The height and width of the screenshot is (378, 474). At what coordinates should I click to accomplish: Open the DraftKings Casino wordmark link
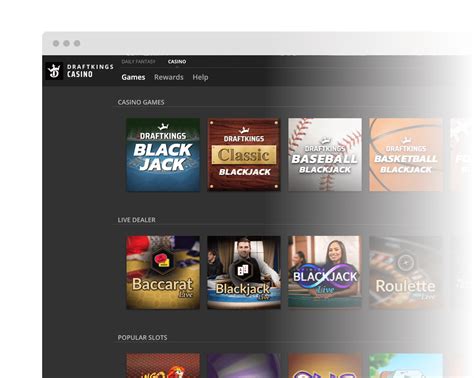90,71
